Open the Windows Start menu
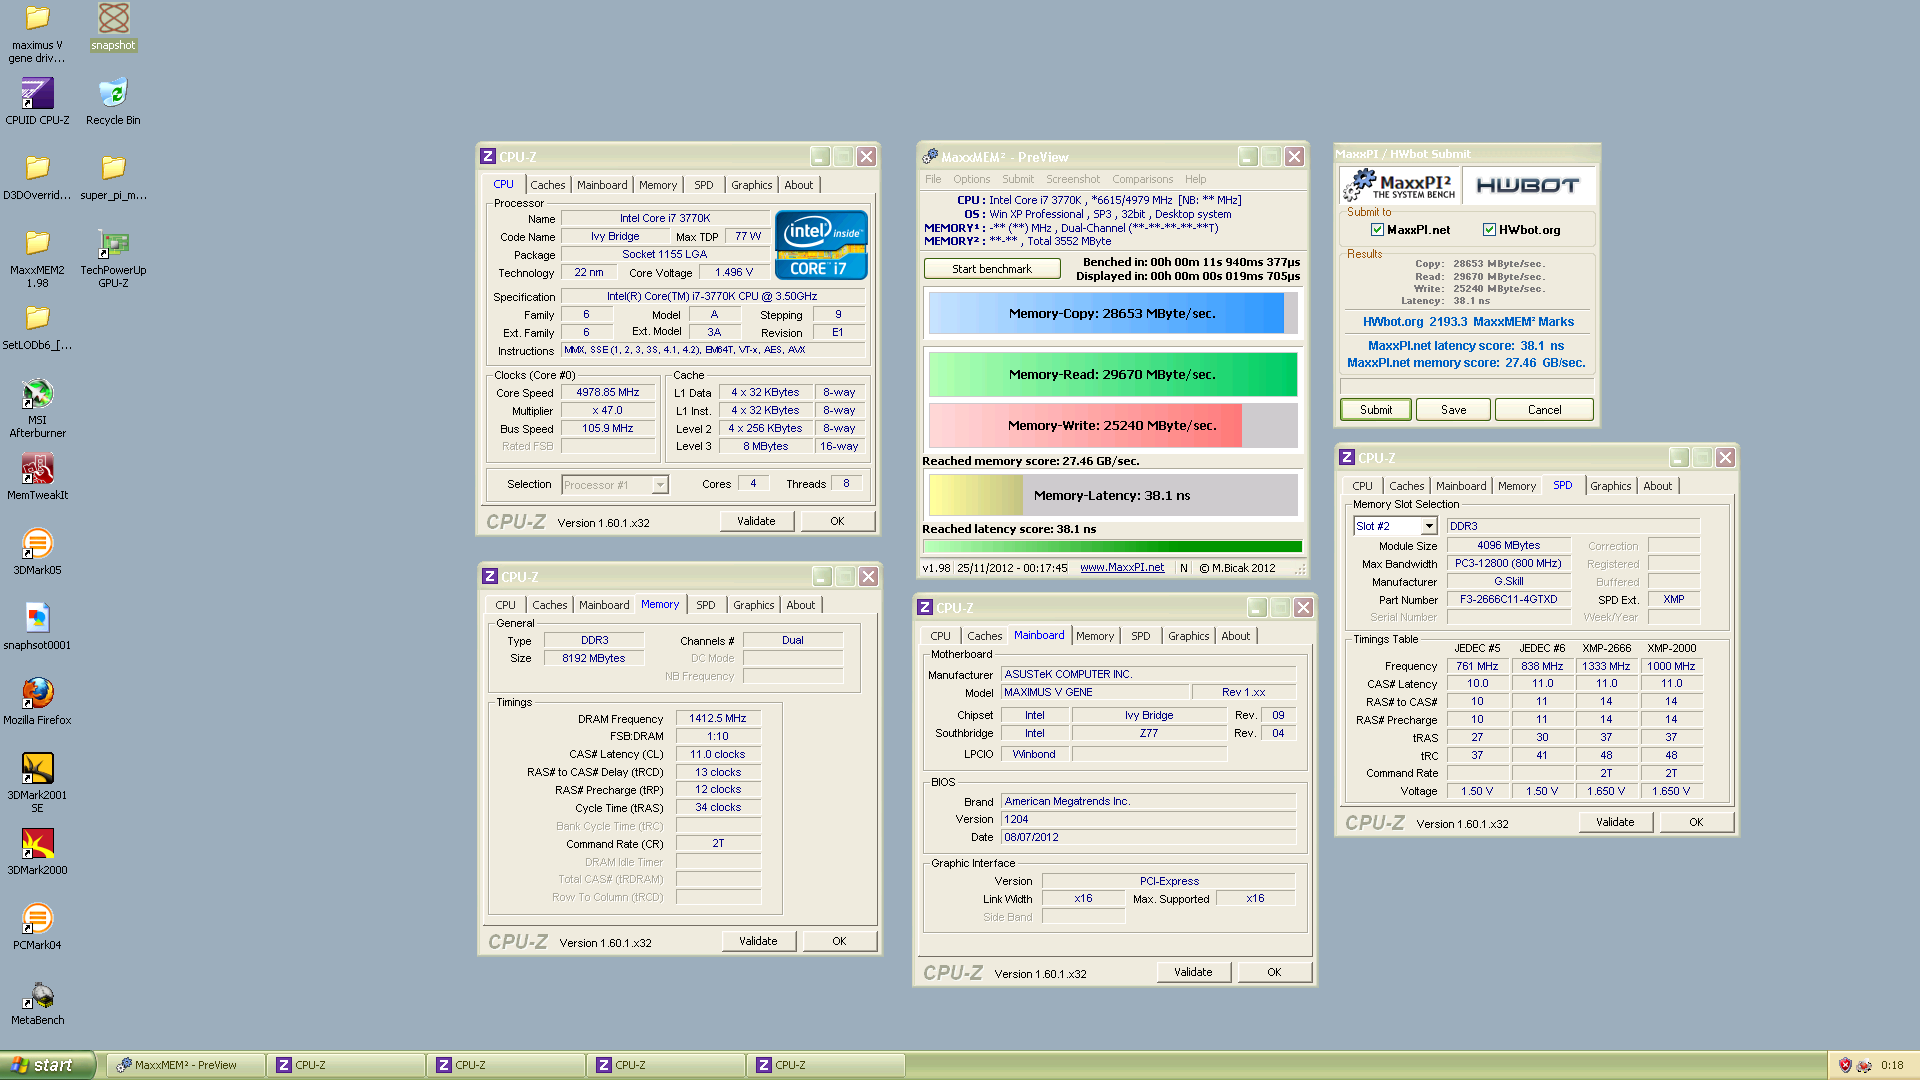Viewport: 1920px width, 1080px height. point(47,1065)
